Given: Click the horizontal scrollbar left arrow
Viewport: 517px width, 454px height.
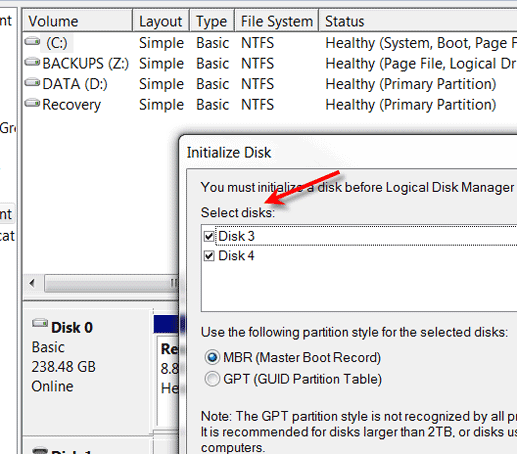Looking at the screenshot, I should (x=32, y=284).
